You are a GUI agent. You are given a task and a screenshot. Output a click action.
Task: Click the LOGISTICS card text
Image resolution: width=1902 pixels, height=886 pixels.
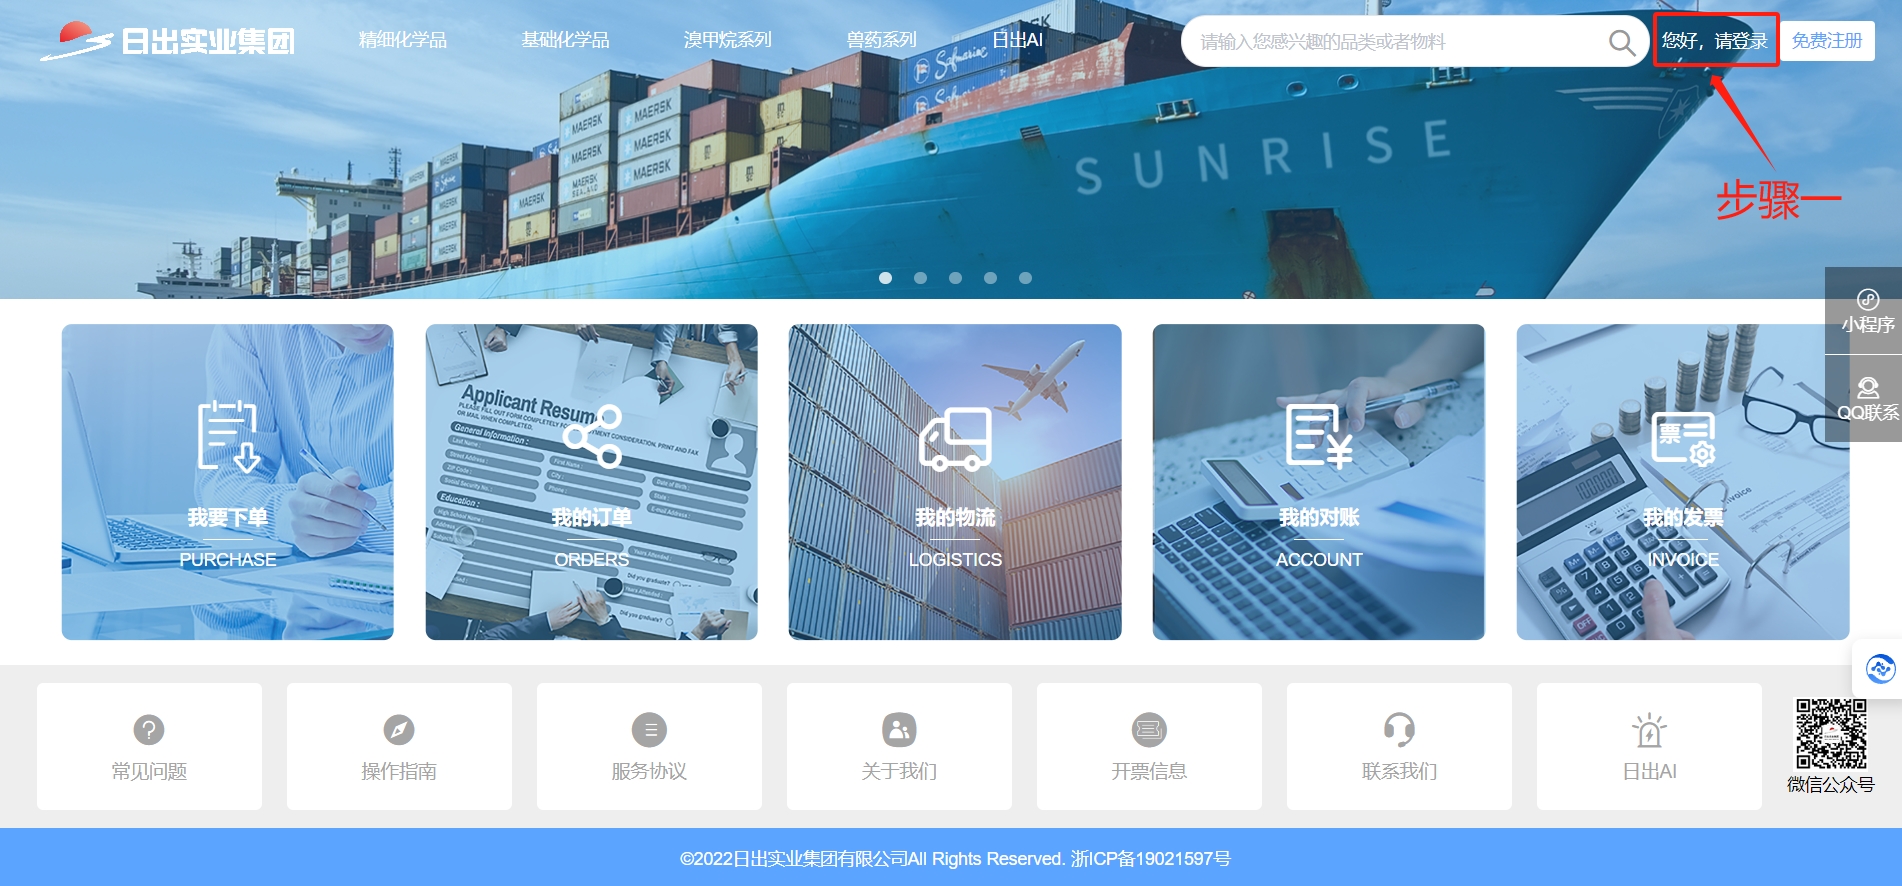(x=955, y=560)
